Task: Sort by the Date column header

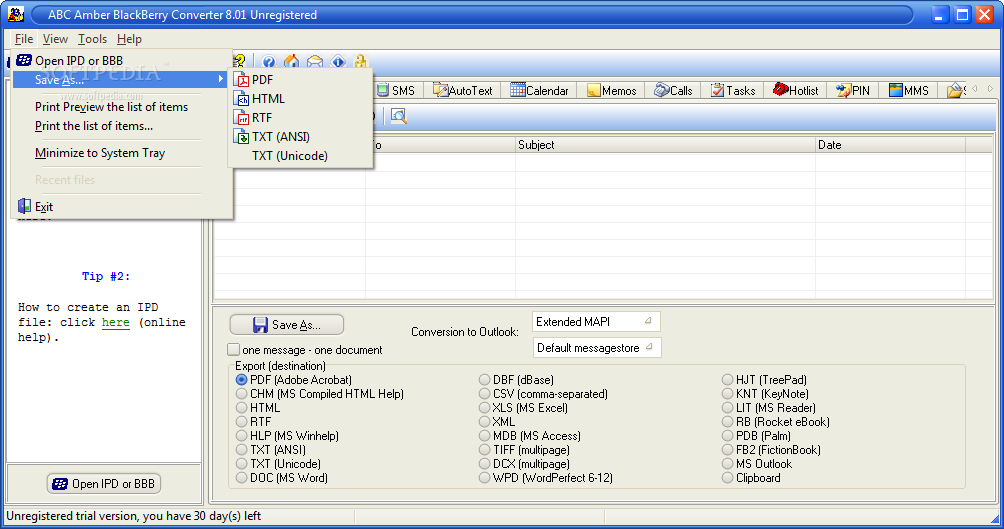Action: (x=890, y=145)
